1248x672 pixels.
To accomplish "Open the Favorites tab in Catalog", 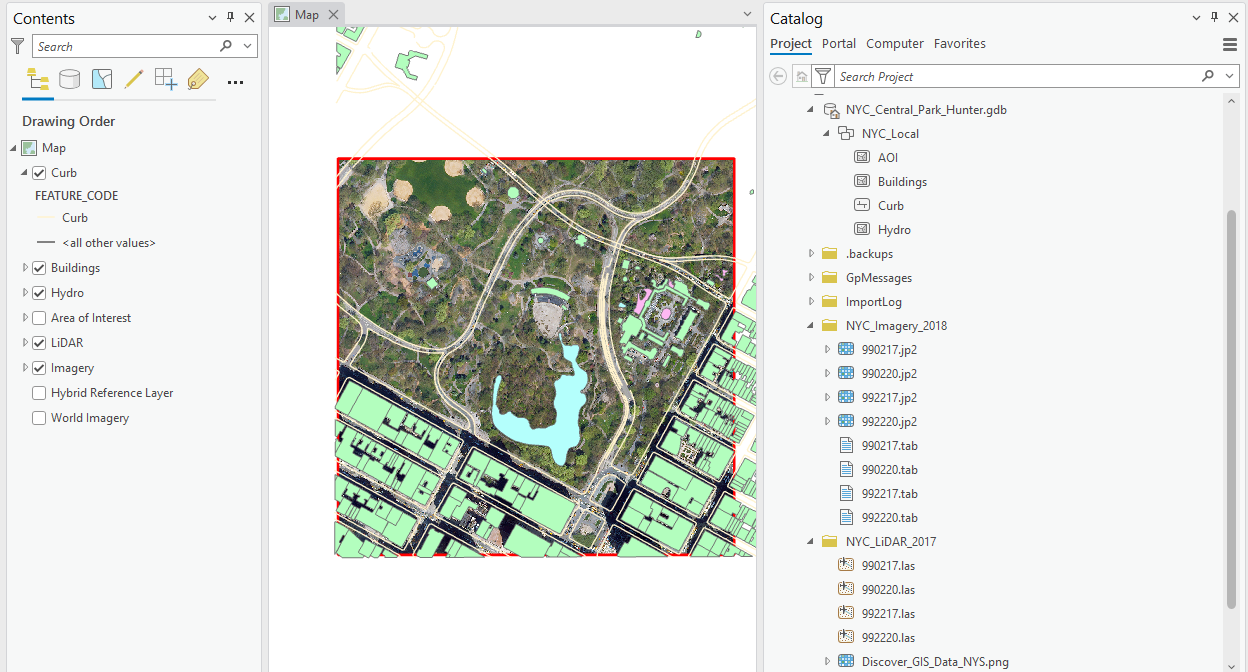I will click(x=959, y=44).
